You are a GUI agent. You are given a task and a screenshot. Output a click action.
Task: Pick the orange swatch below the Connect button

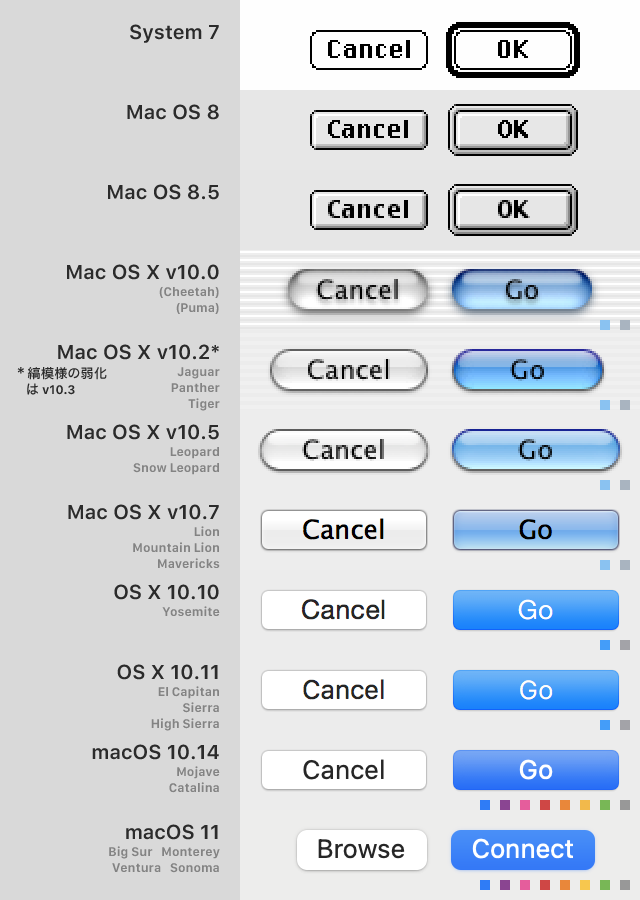[565, 885]
